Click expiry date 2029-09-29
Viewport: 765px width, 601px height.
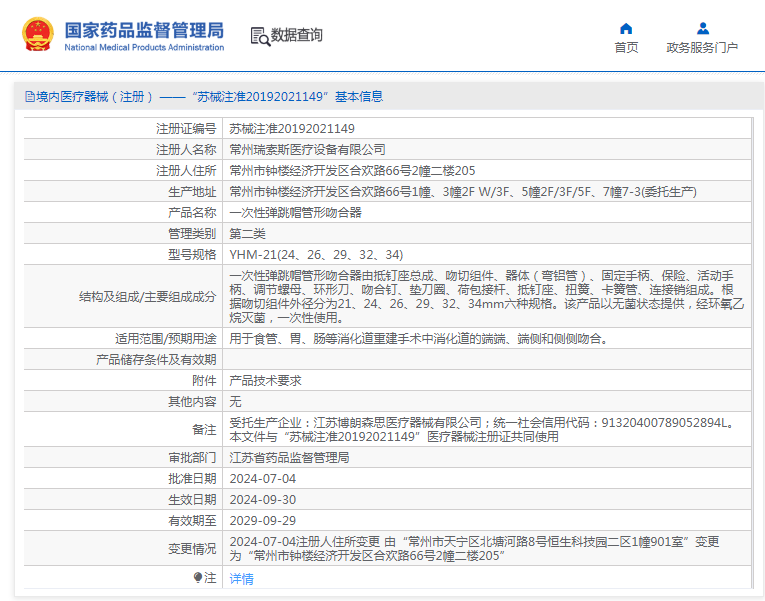pyautogui.click(x=262, y=521)
